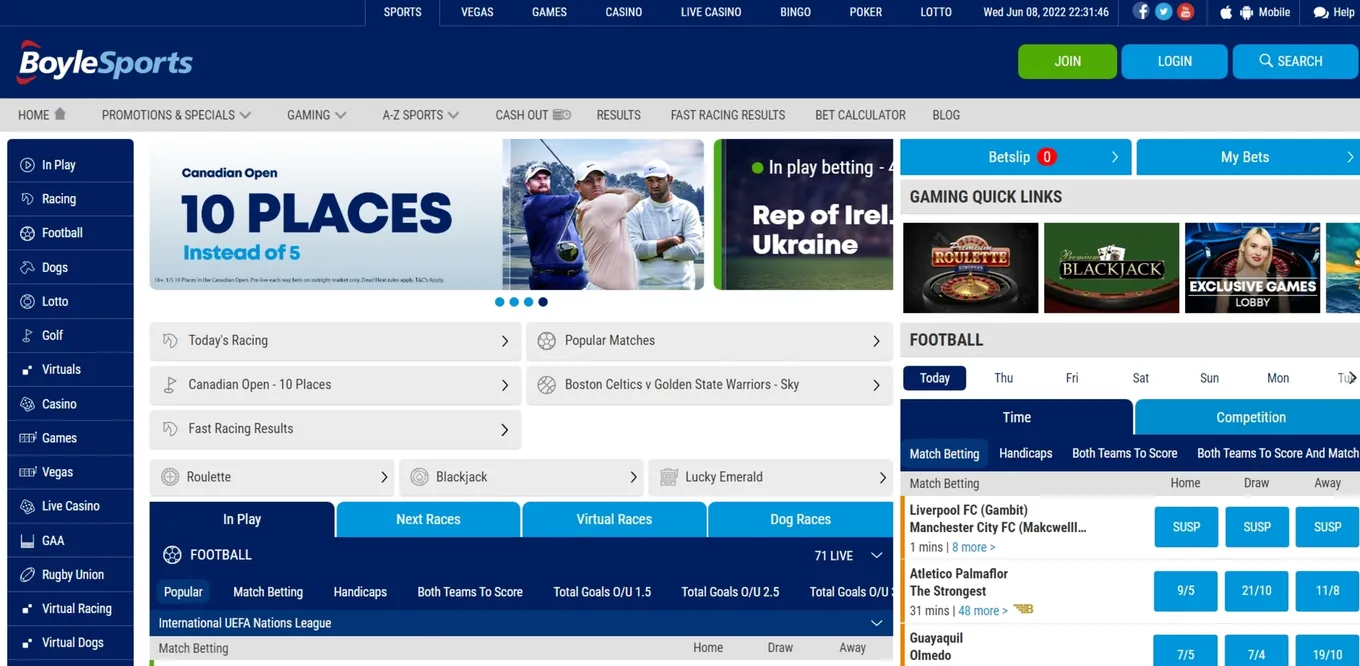Click the Live Casino icon in sidebar
This screenshot has height=666, width=1360.
[27, 507]
